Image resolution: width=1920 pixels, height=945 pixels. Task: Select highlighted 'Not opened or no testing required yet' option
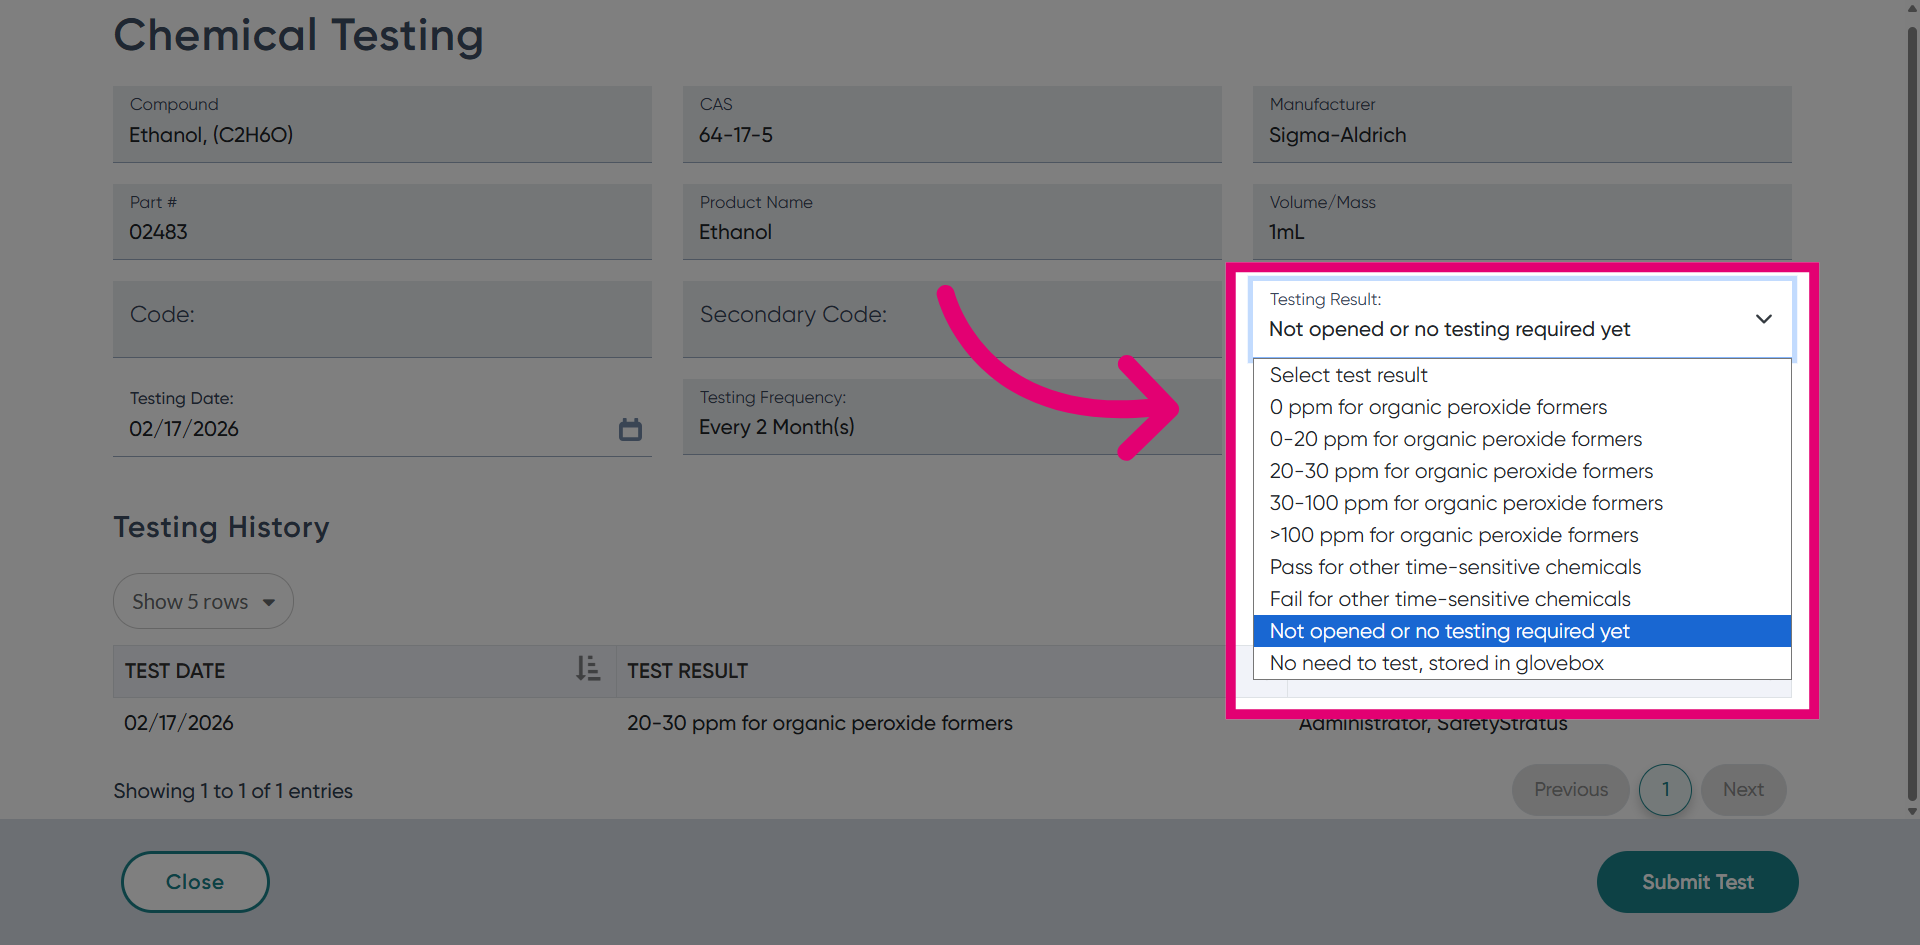1522,631
